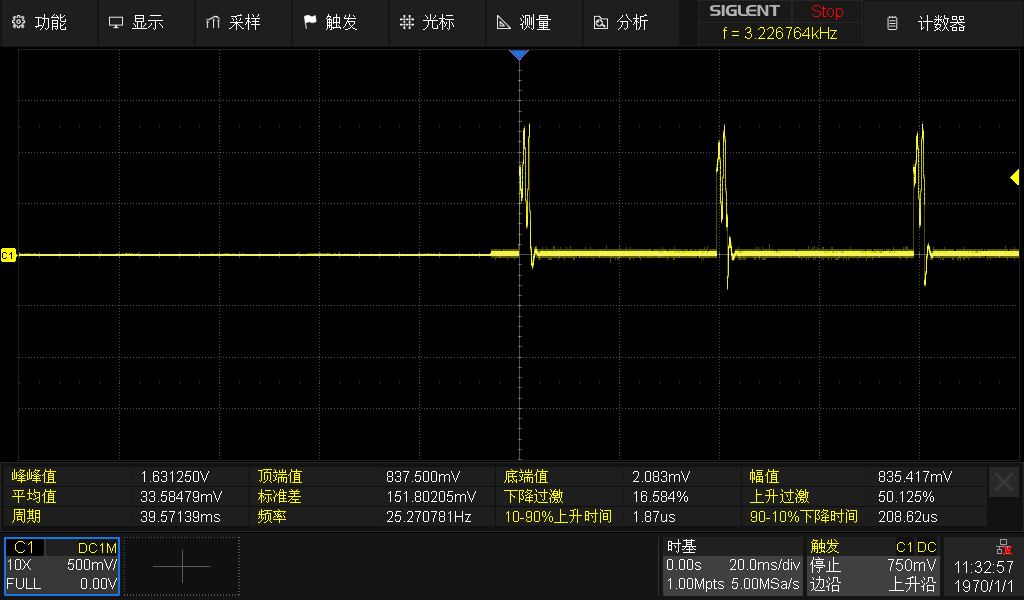Add a new channel with plus box
Viewport: 1024px width, 600px height.
(x=182, y=566)
